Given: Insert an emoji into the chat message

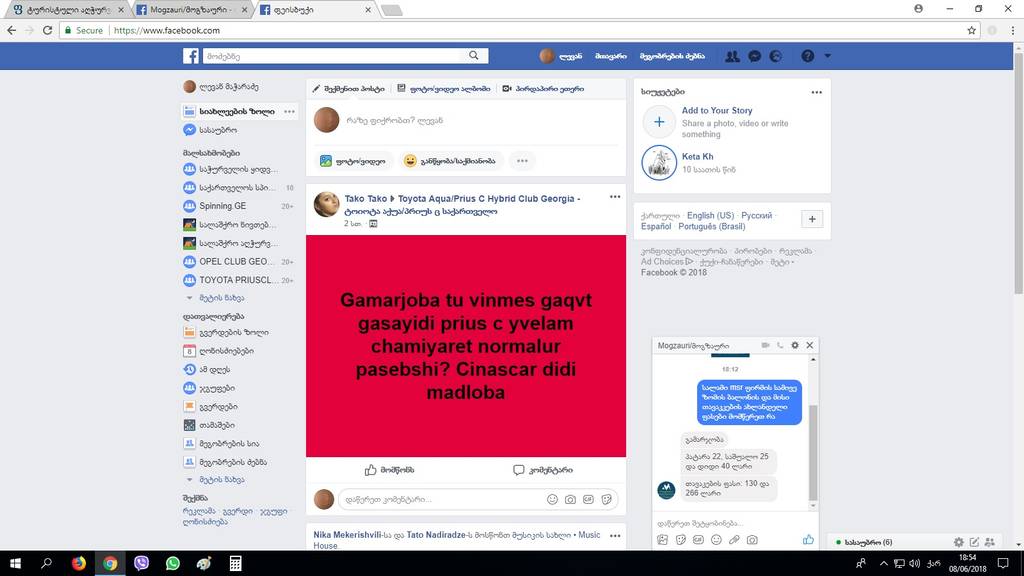Looking at the screenshot, I should 717,538.
